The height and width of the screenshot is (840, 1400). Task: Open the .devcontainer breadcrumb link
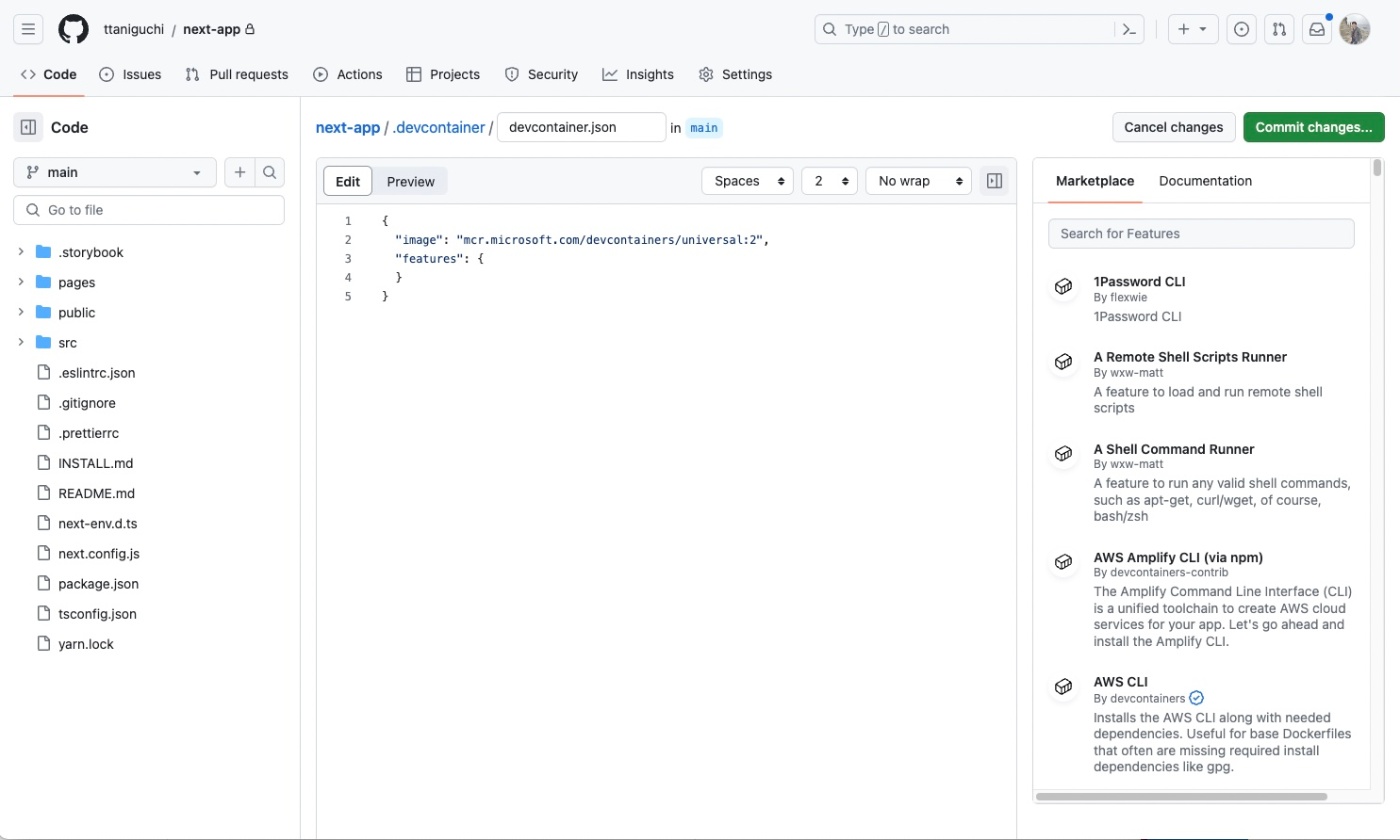click(x=439, y=128)
